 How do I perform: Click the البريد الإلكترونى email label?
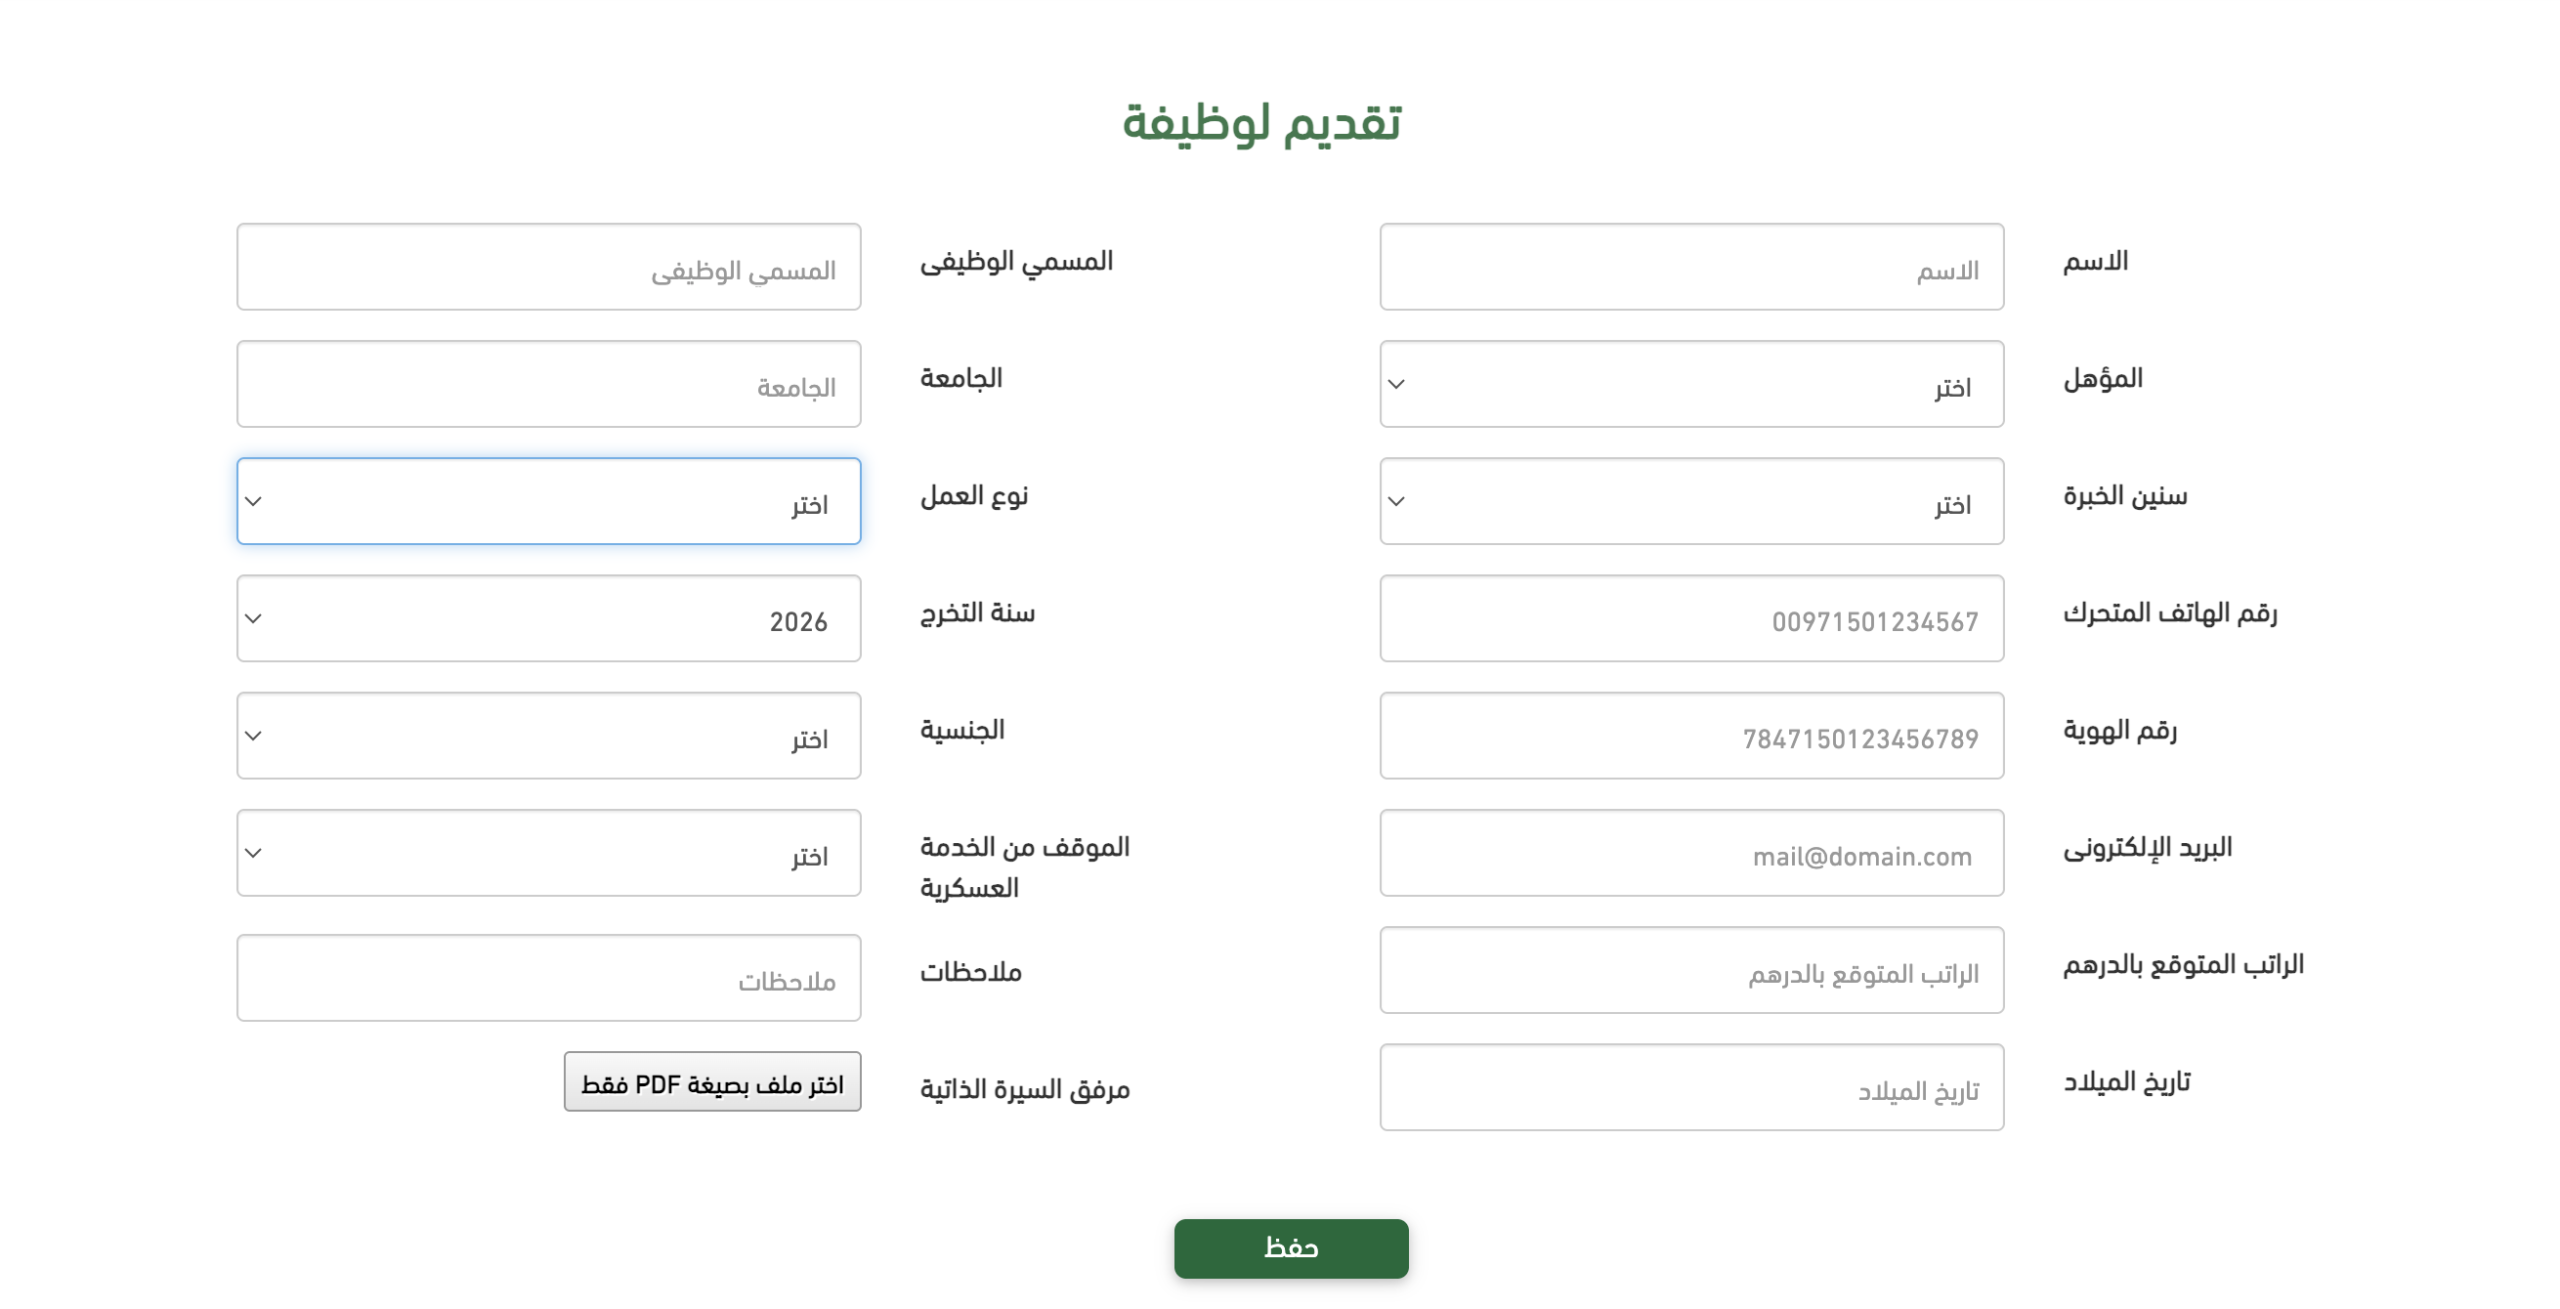pyautogui.click(x=2146, y=848)
